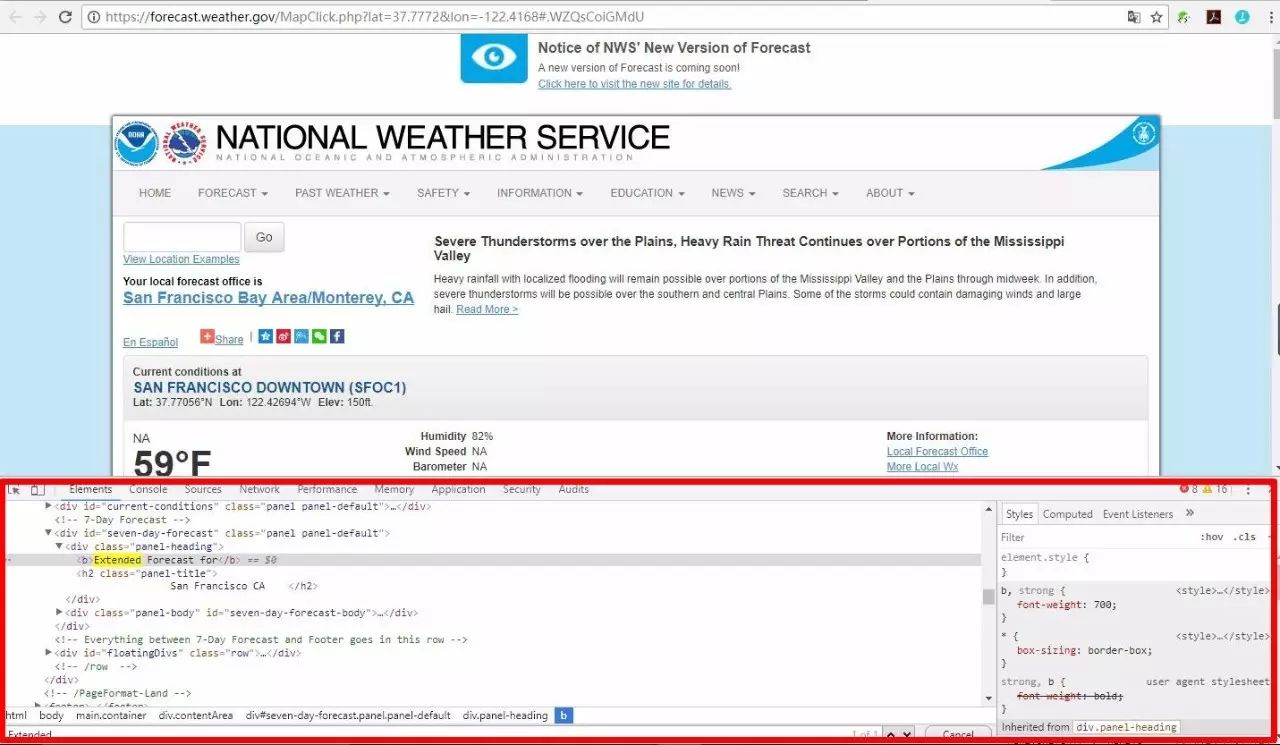Share the forecast via the Weibo icon
The height and width of the screenshot is (745, 1280).
(283, 337)
